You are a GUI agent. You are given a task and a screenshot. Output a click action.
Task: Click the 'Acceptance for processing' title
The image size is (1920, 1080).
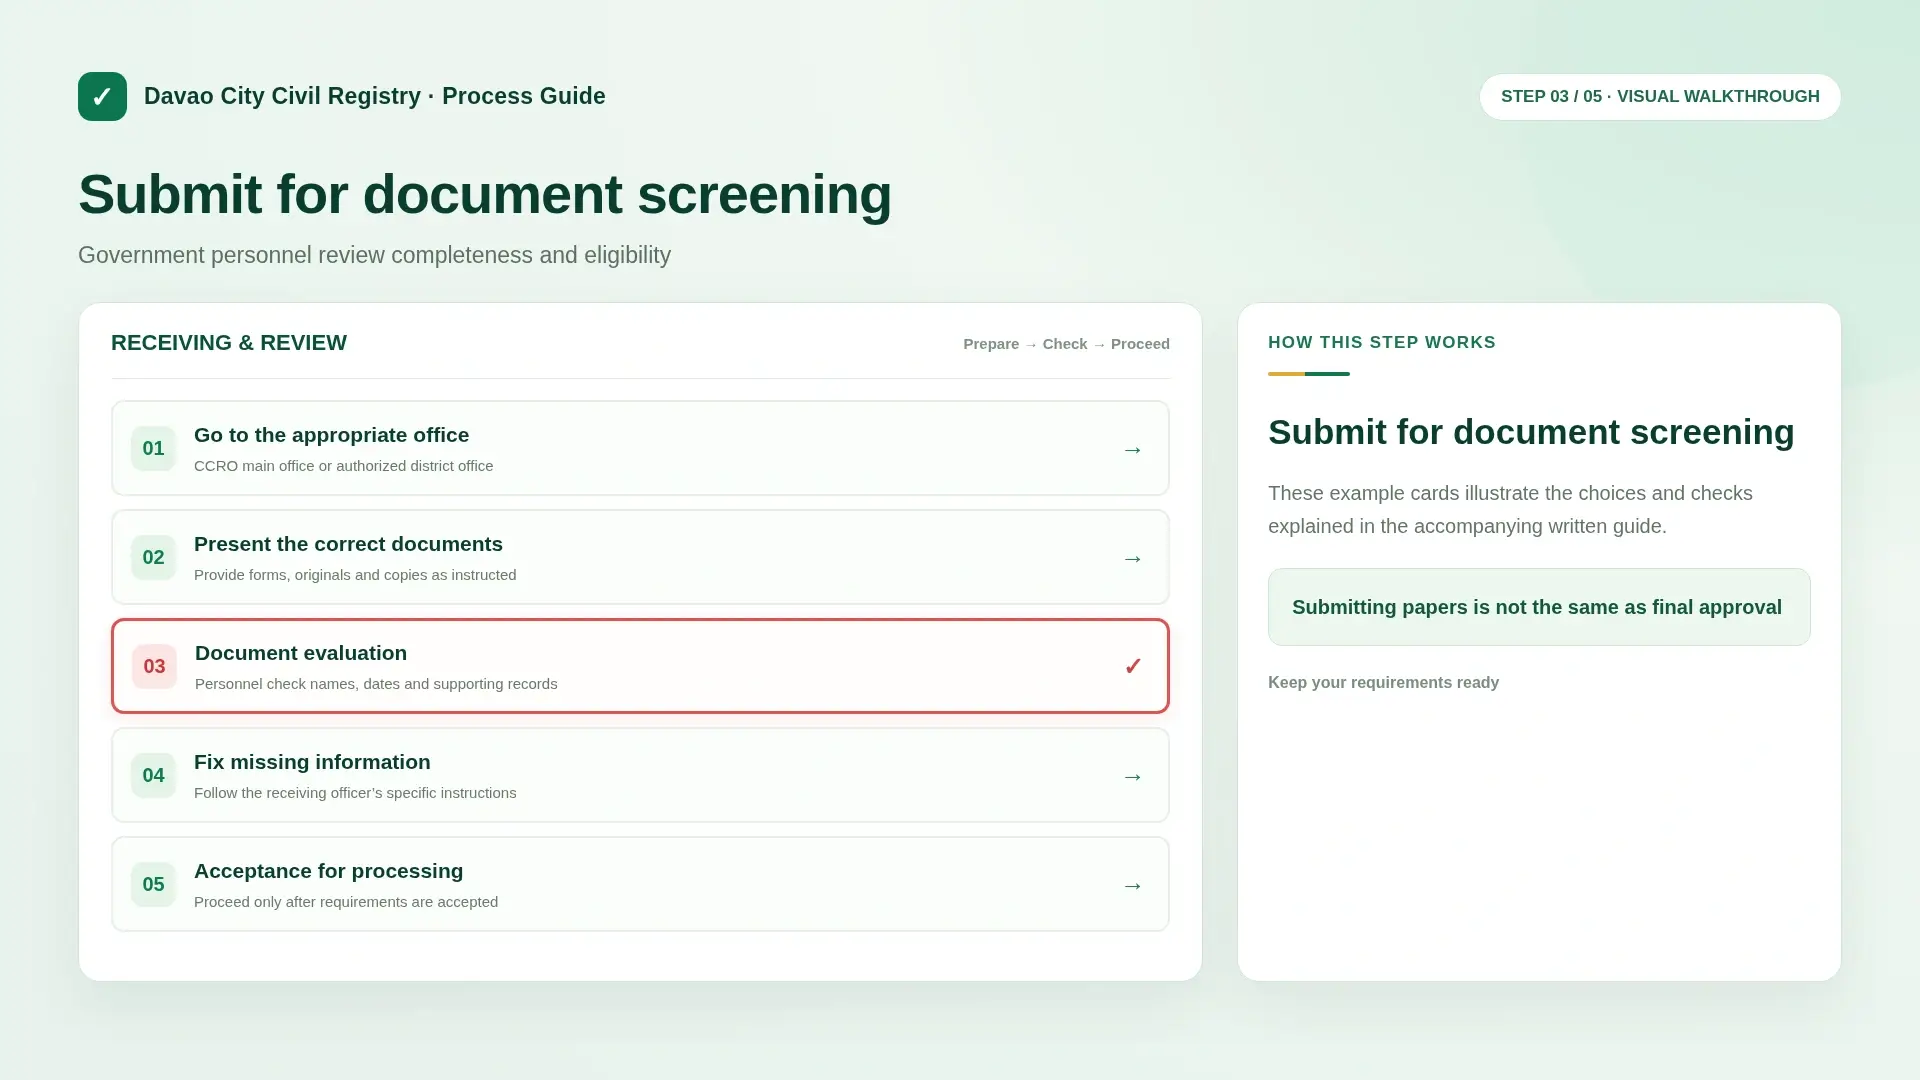pos(328,871)
